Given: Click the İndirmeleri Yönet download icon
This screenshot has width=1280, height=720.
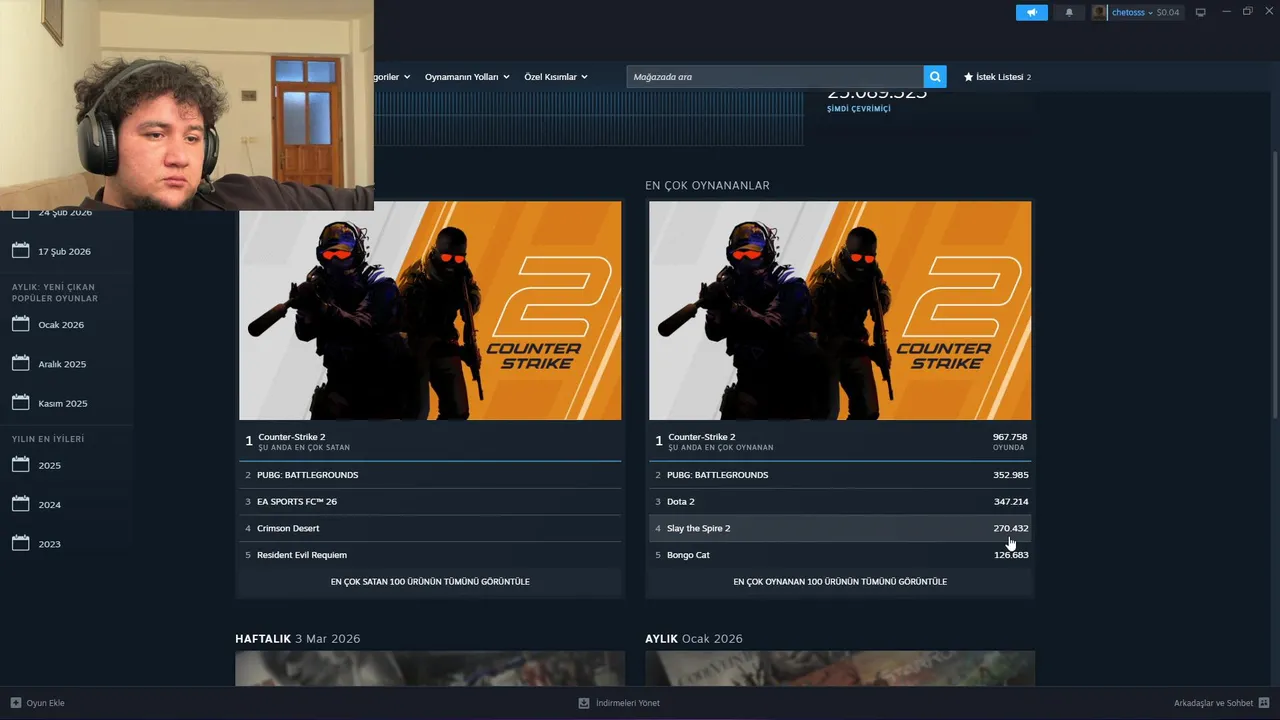Looking at the screenshot, I should pyautogui.click(x=584, y=703).
